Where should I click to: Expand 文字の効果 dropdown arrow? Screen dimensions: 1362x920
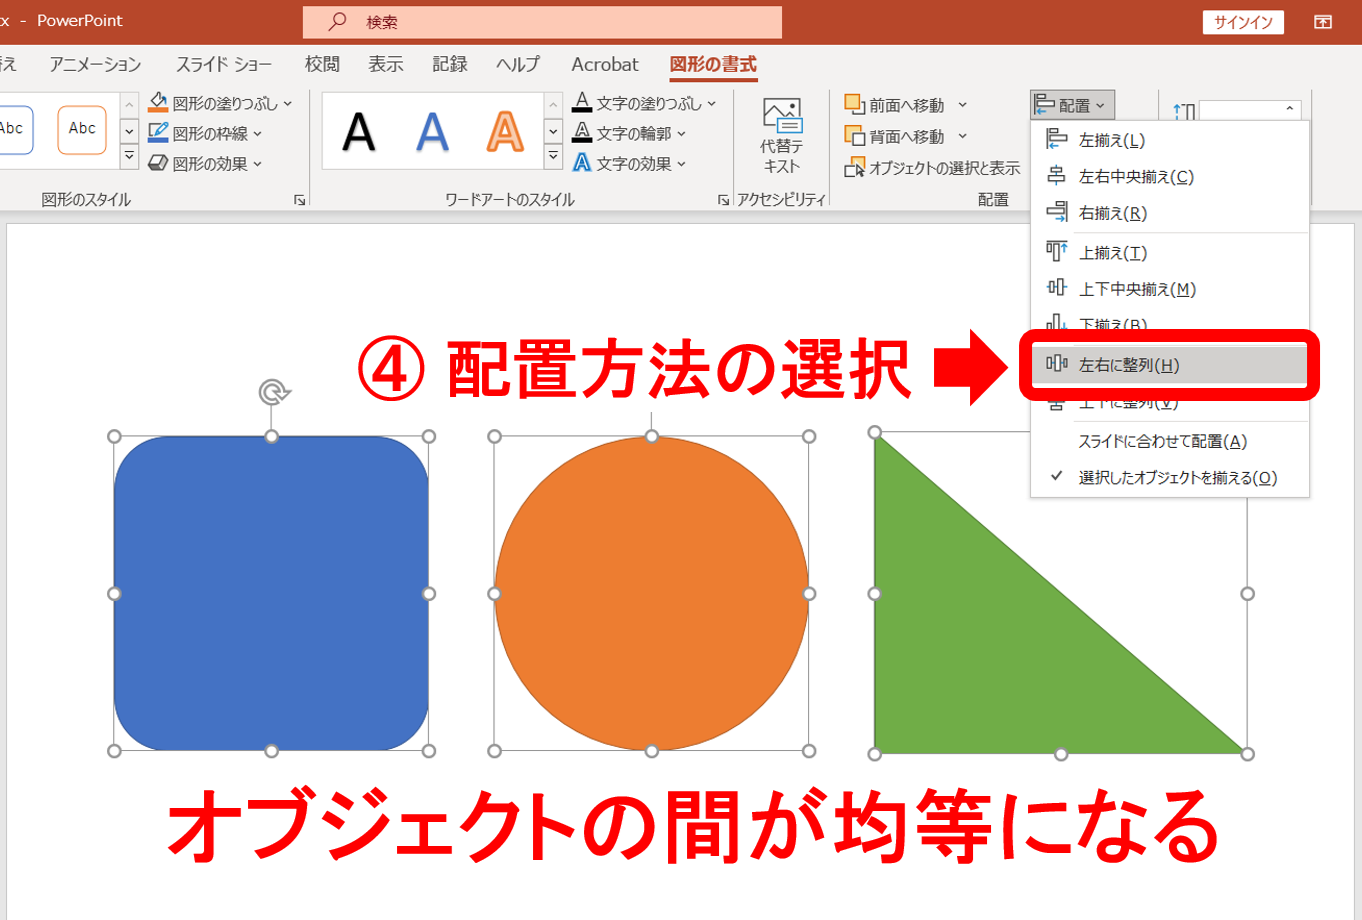tap(681, 163)
